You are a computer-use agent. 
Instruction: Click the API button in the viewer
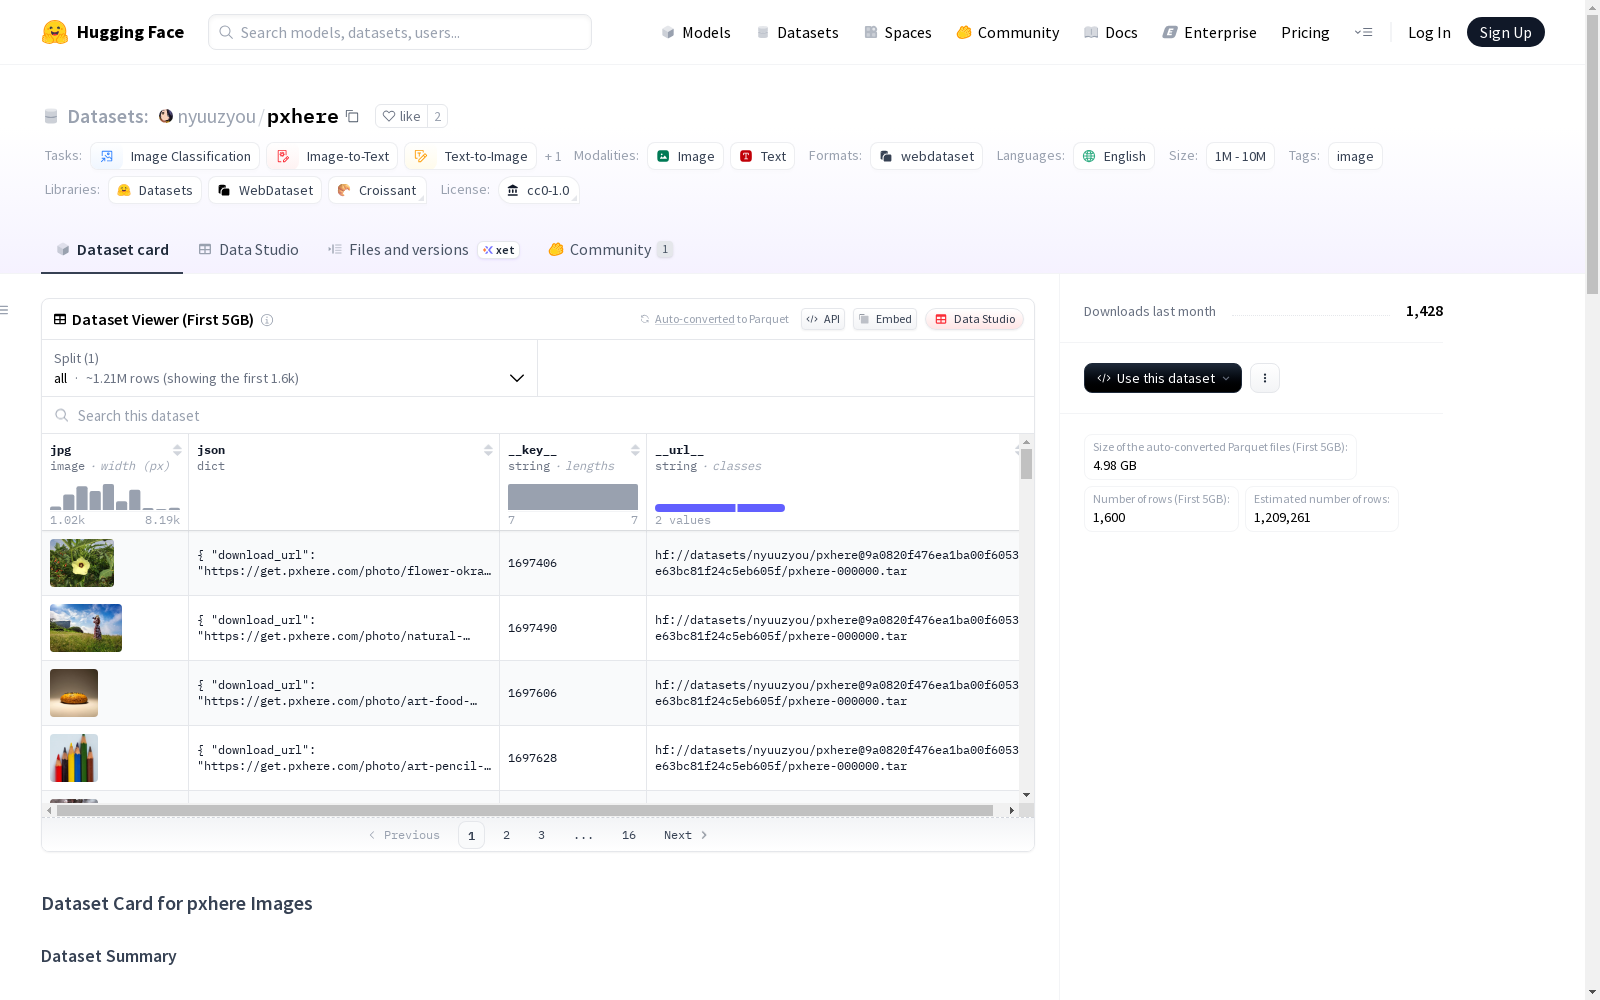tap(823, 319)
